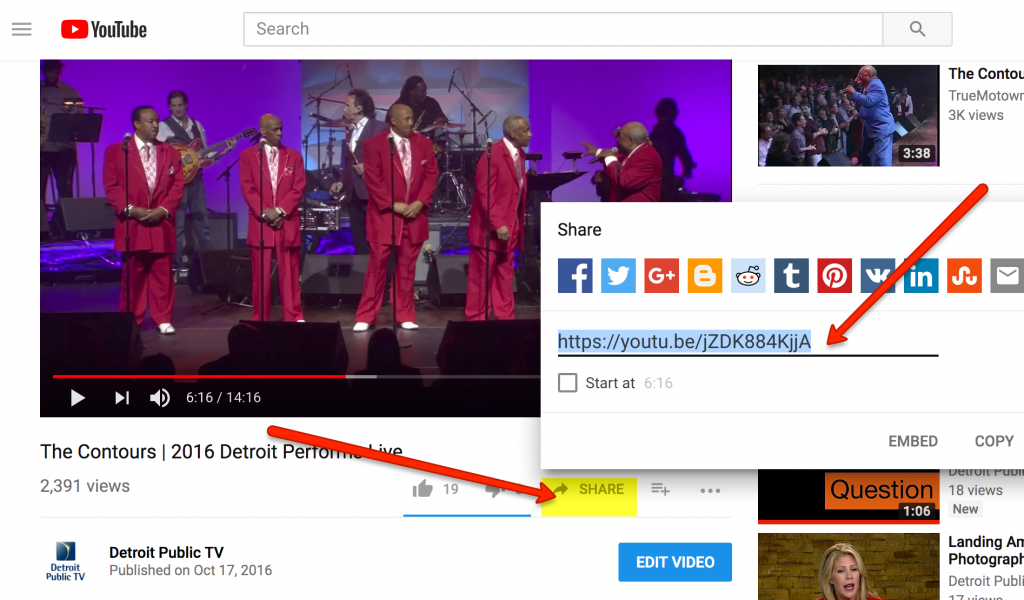Mute the video volume
This screenshot has width=1024, height=600.
[160, 398]
